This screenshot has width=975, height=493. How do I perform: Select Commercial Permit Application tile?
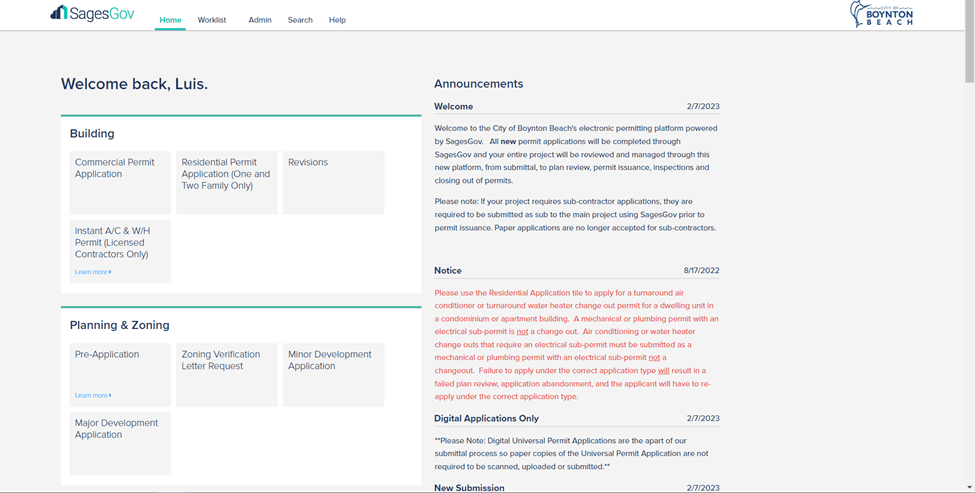120,182
